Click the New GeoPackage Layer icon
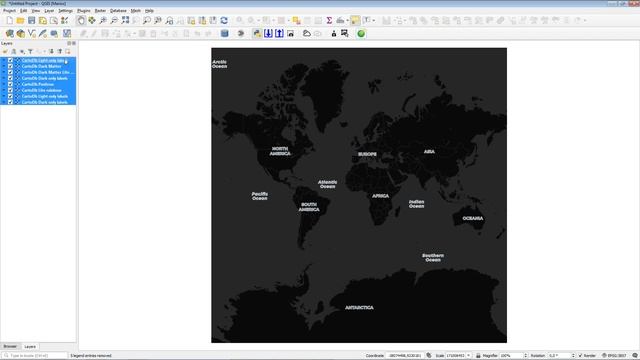Image resolution: width=640 pixels, height=360 pixels. pyautogui.click(x=20, y=33)
